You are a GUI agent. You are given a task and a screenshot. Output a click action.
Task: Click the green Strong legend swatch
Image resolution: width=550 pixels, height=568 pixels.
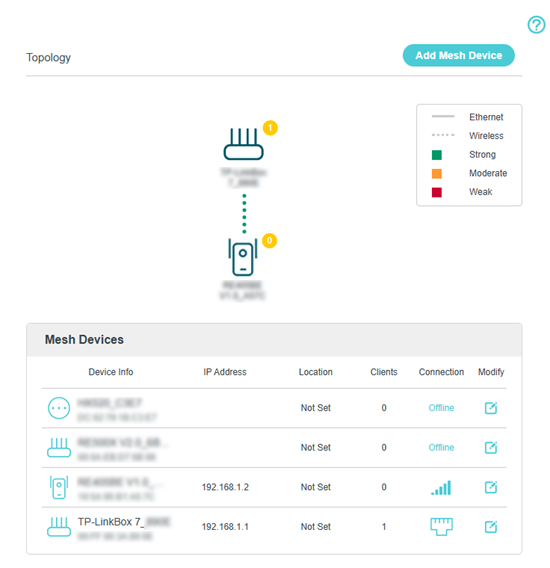pos(437,155)
